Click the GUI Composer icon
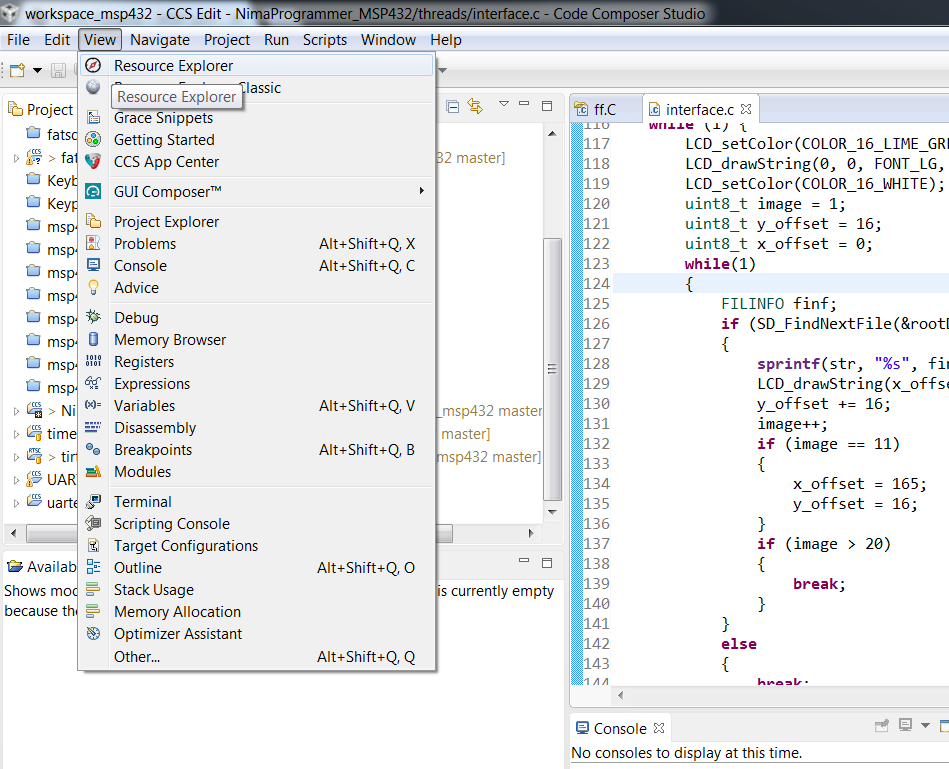 93,191
